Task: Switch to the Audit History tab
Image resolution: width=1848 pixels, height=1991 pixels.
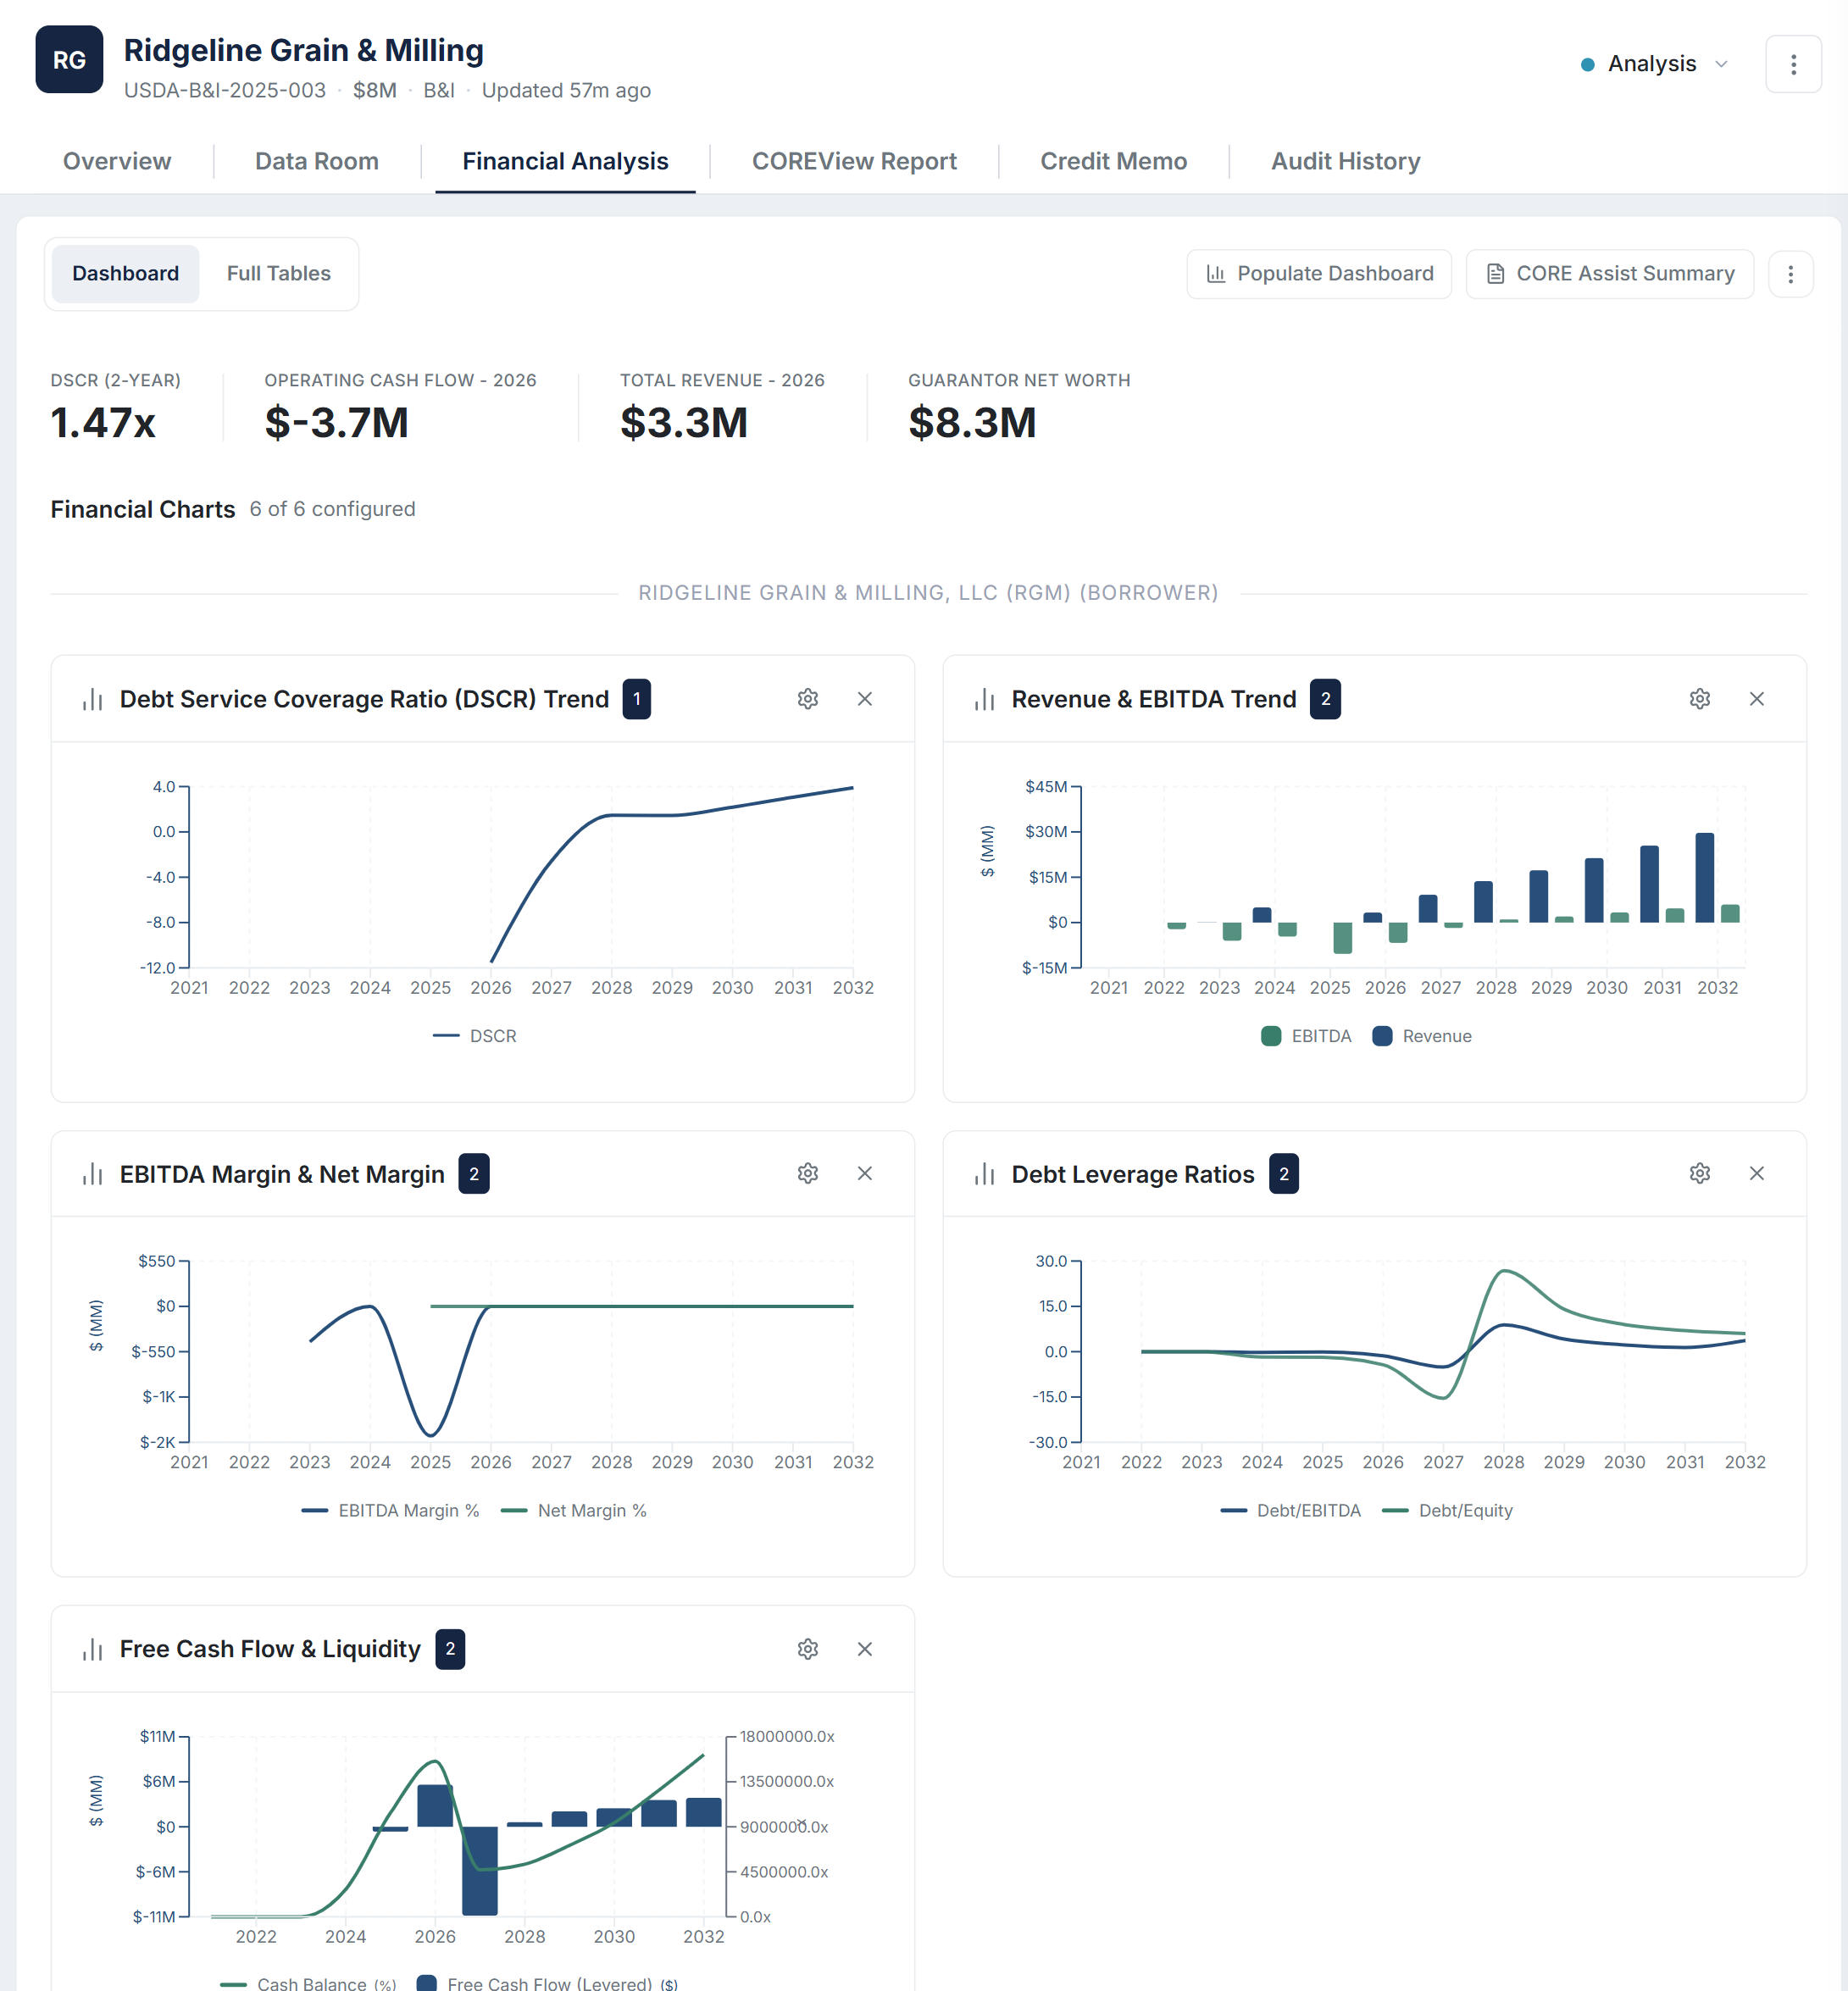Action: pos(1345,161)
